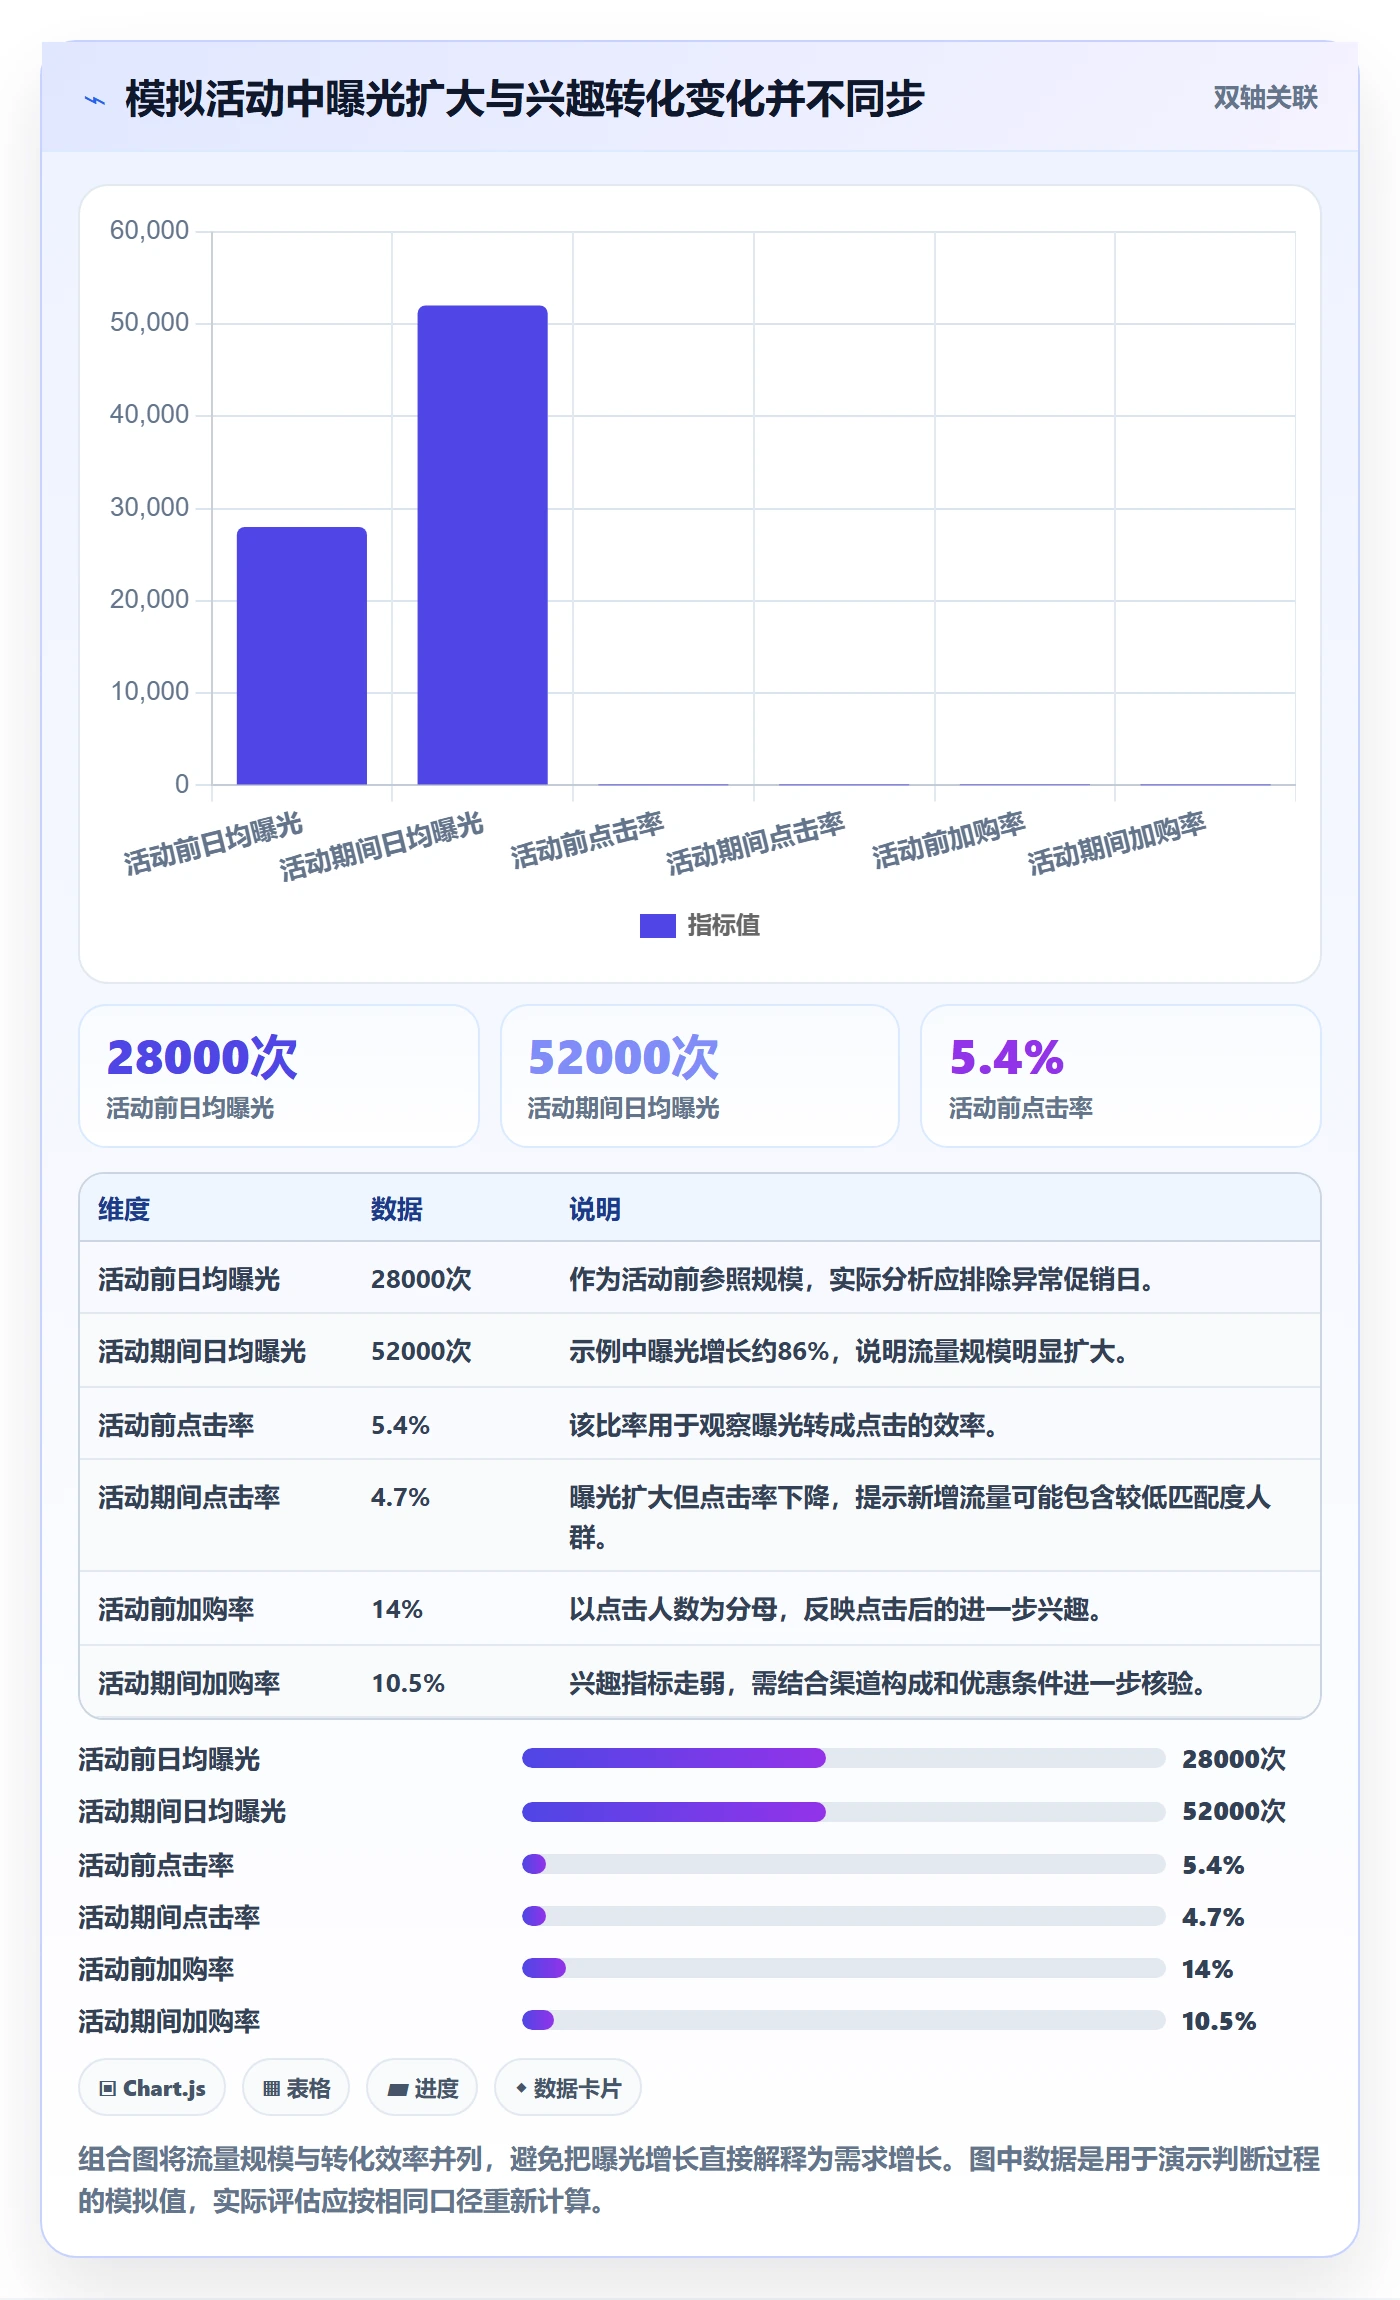The image size is (1400, 2300).
Task: Click the 活动前点击率 x-axis label
Action: (587, 840)
